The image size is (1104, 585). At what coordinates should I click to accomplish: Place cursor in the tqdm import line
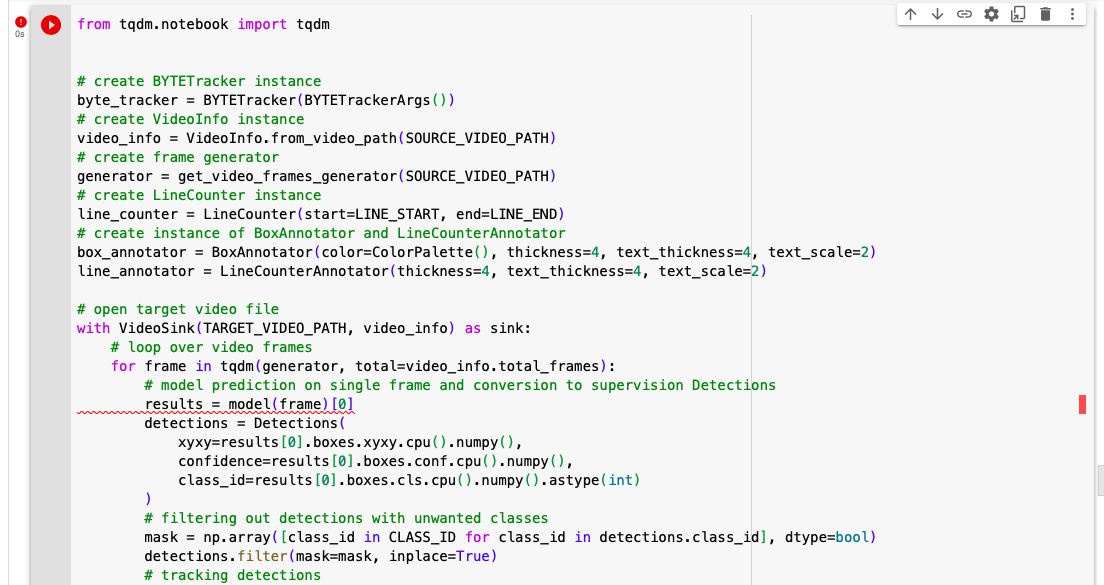tap(200, 24)
